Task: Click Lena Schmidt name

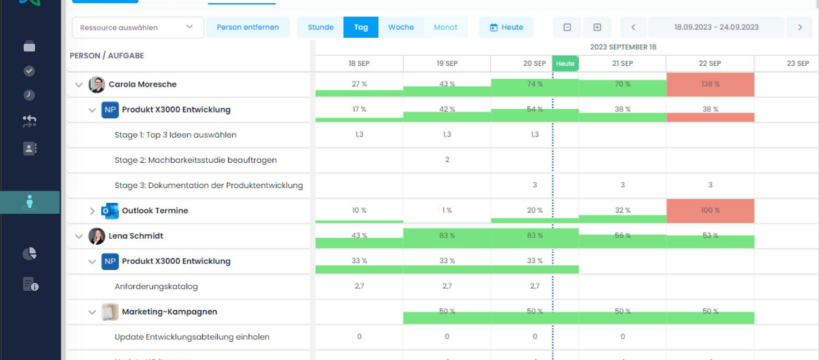Action: (x=135, y=236)
